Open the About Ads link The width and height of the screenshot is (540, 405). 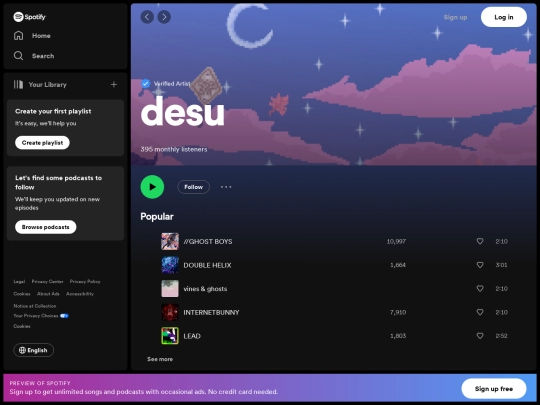pyautogui.click(x=48, y=294)
